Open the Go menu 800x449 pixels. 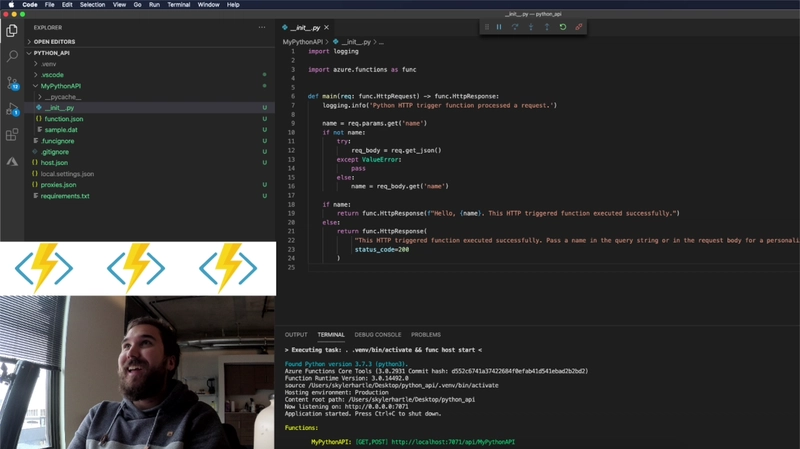tap(137, 5)
